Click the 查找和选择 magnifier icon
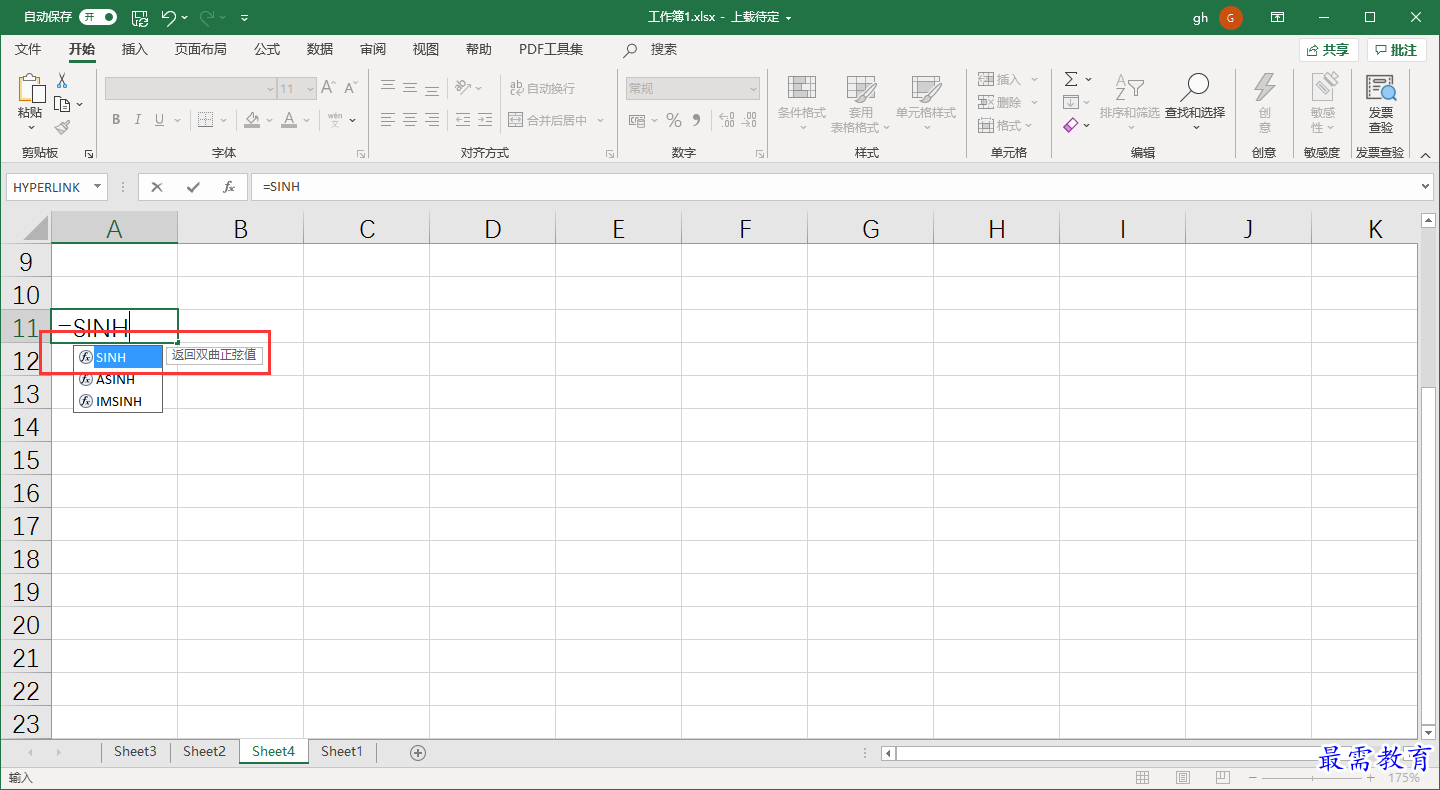This screenshot has height=790, width=1440. [x=1194, y=87]
